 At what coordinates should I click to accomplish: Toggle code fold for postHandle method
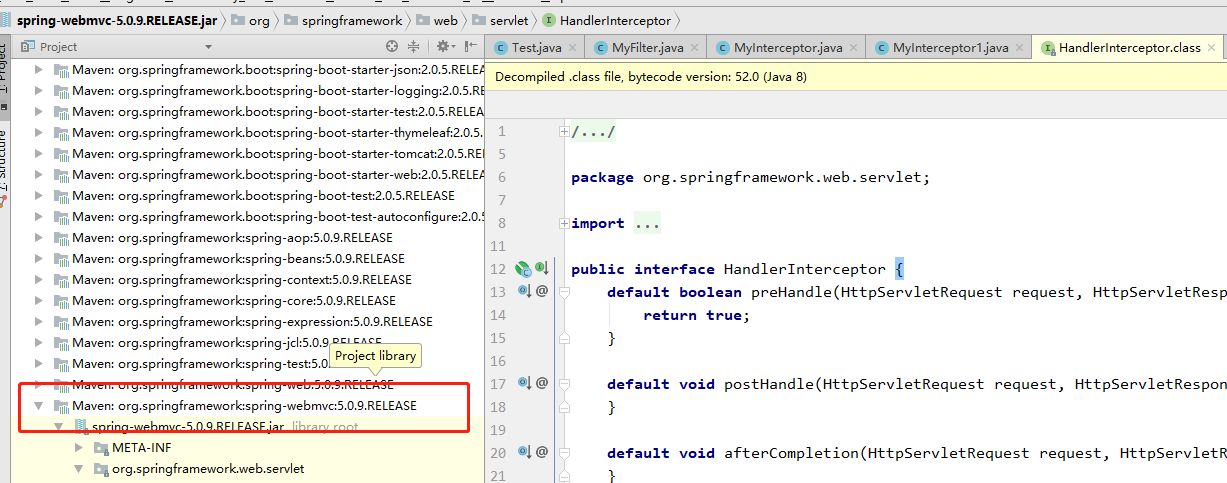pyautogui.click(x=564, y=384)
